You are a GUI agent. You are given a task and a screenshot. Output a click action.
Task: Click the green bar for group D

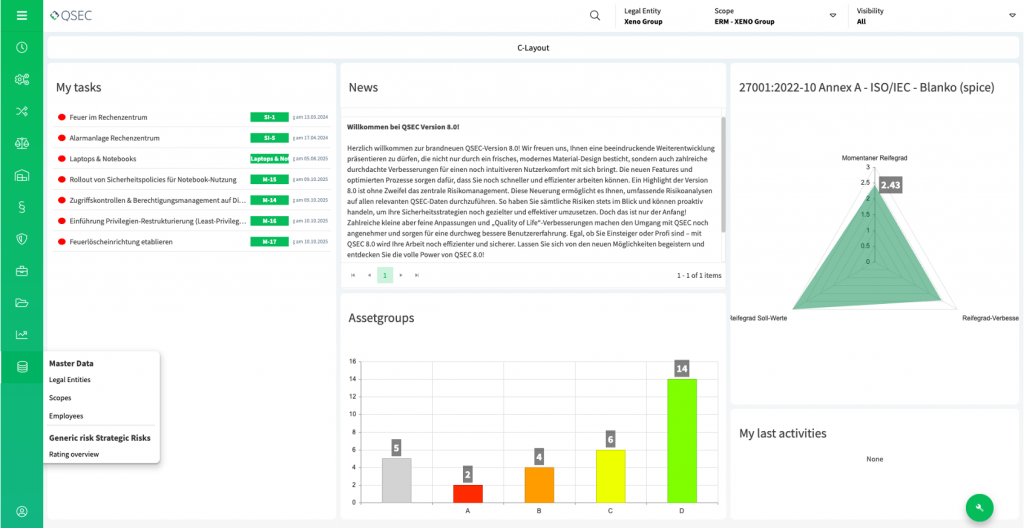(682, 440)
